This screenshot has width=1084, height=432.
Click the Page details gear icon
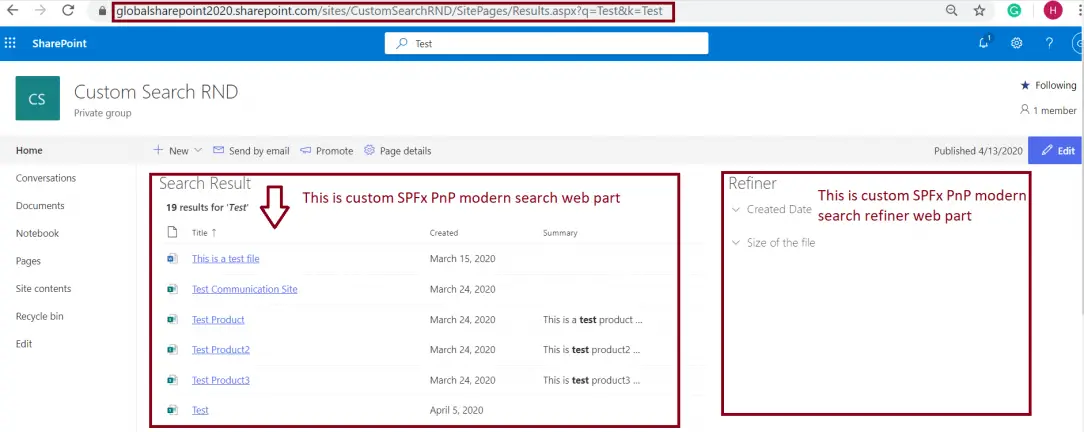[369, 150]
